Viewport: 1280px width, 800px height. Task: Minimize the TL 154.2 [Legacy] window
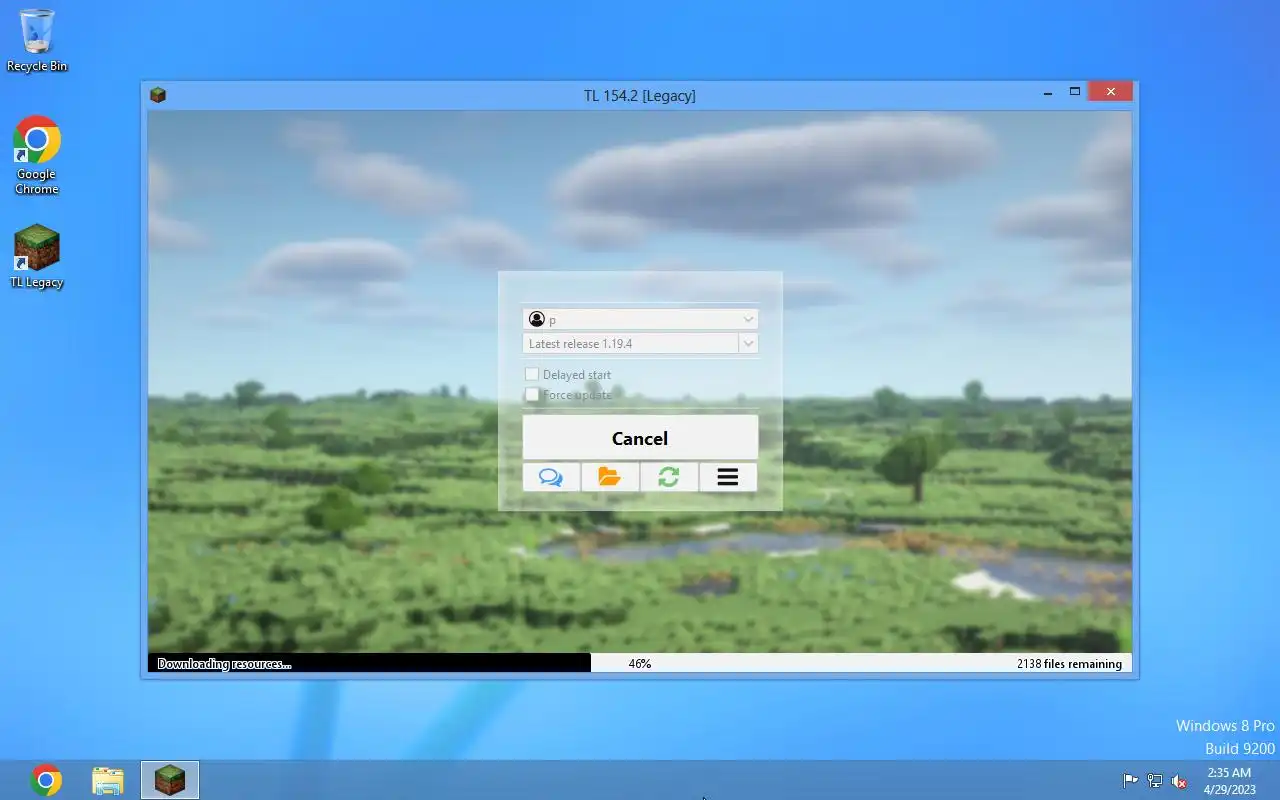(x=1048, y=93)
